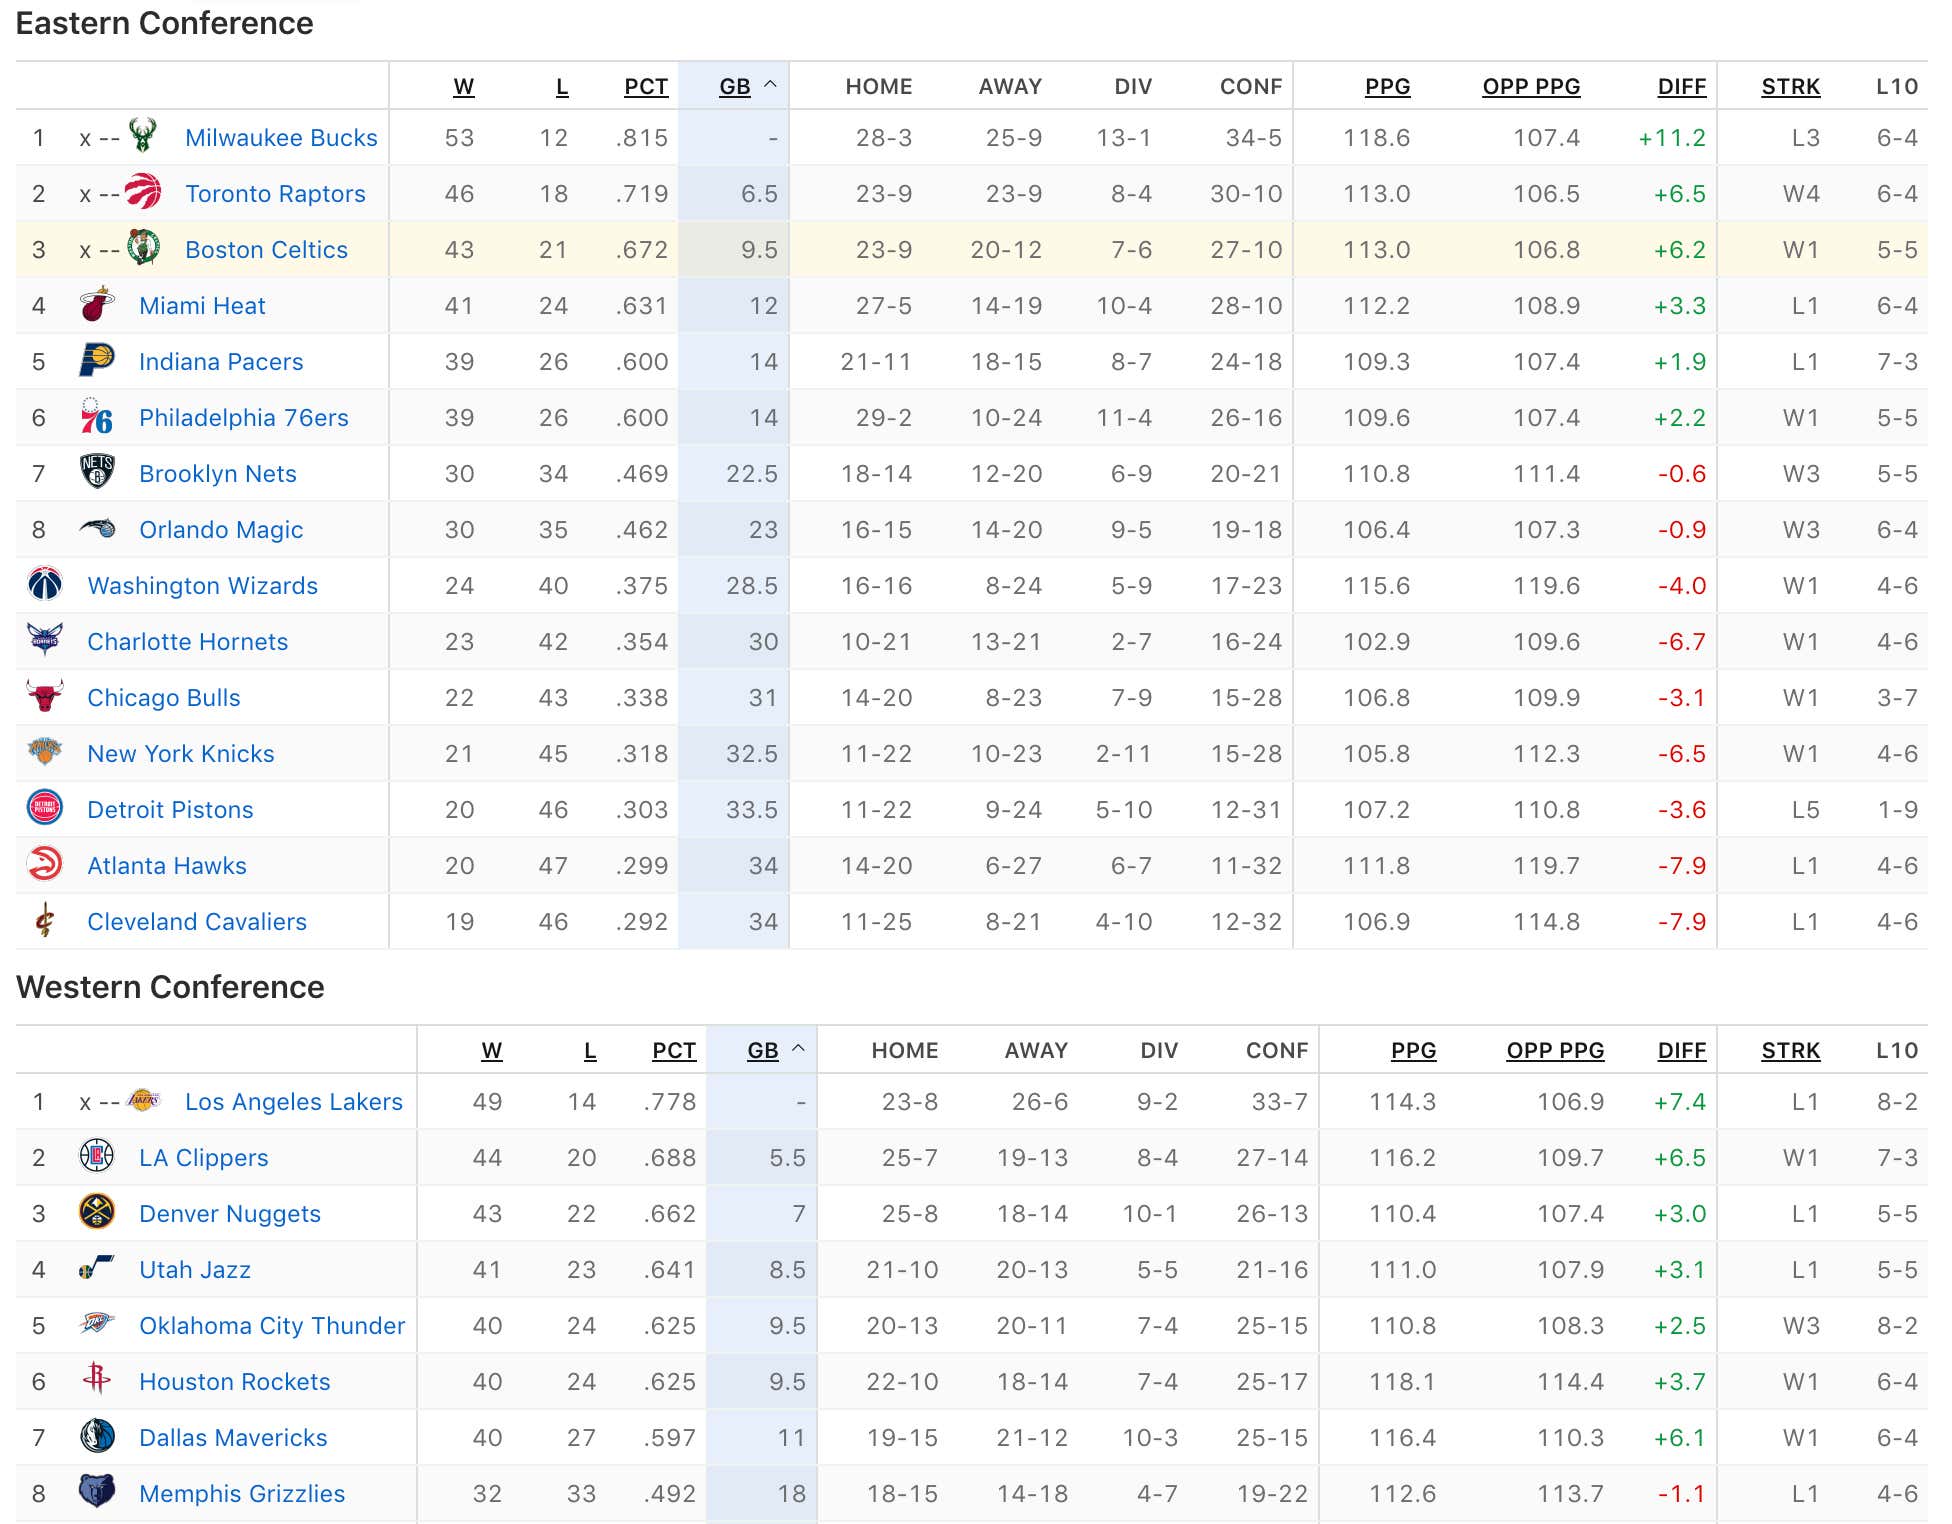Click the Philadelphia 76ers team logo

click(x=97, y=417)
